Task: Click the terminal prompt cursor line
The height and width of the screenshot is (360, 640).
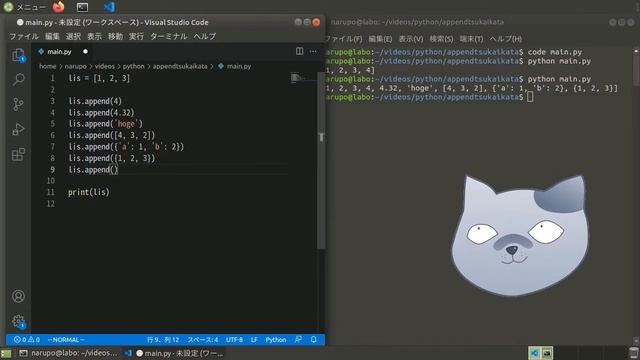Action: click(429, 97)
